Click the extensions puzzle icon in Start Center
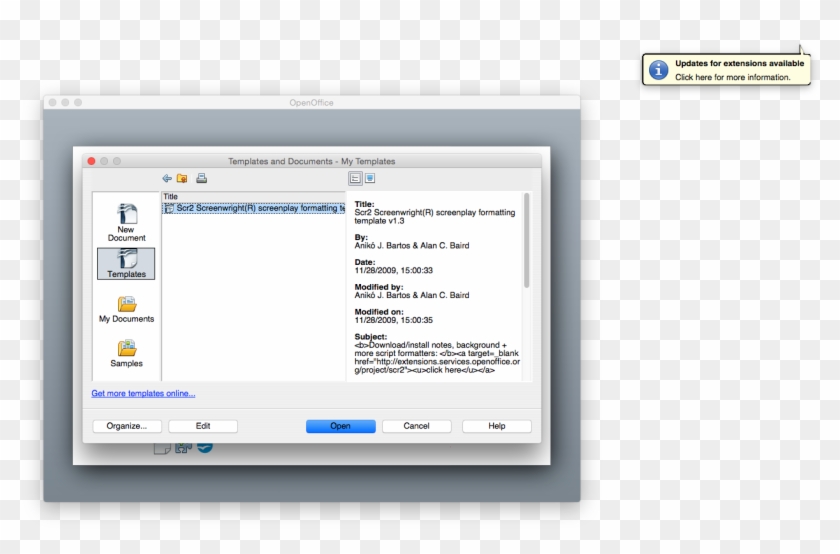Viewport: 840px width, 554px height. click(183, 447)
